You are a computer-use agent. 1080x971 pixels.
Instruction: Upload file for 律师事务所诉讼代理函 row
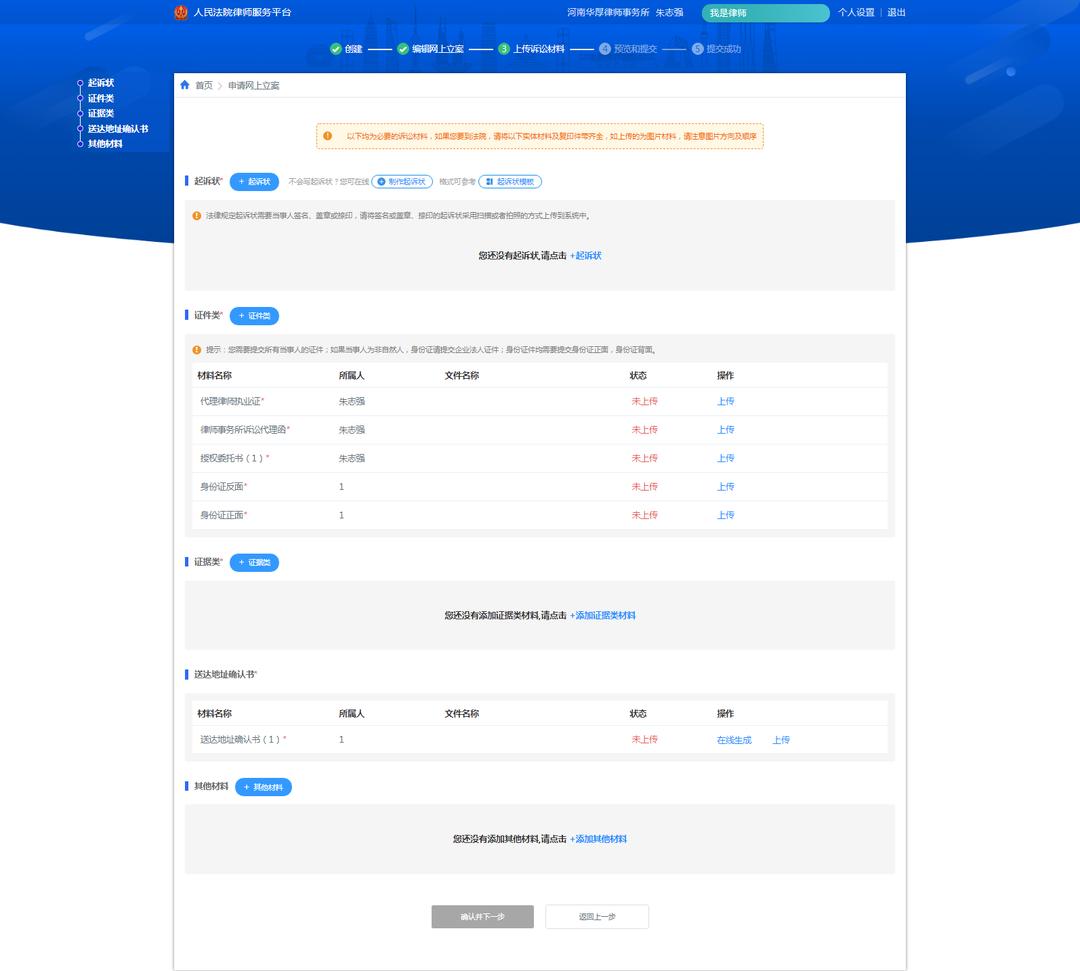pyautogui.click(x=725, y=430)
